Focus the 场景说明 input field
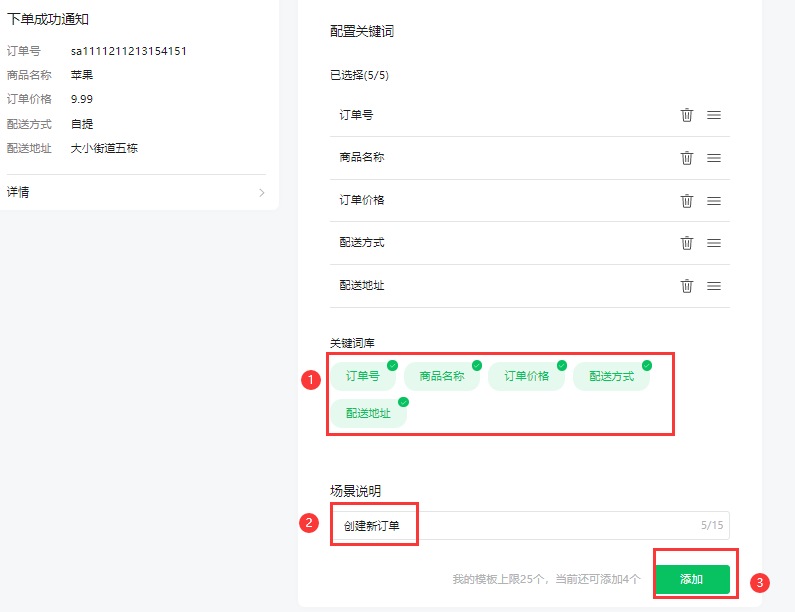This screenshot has height=612, width=795. 530,525
